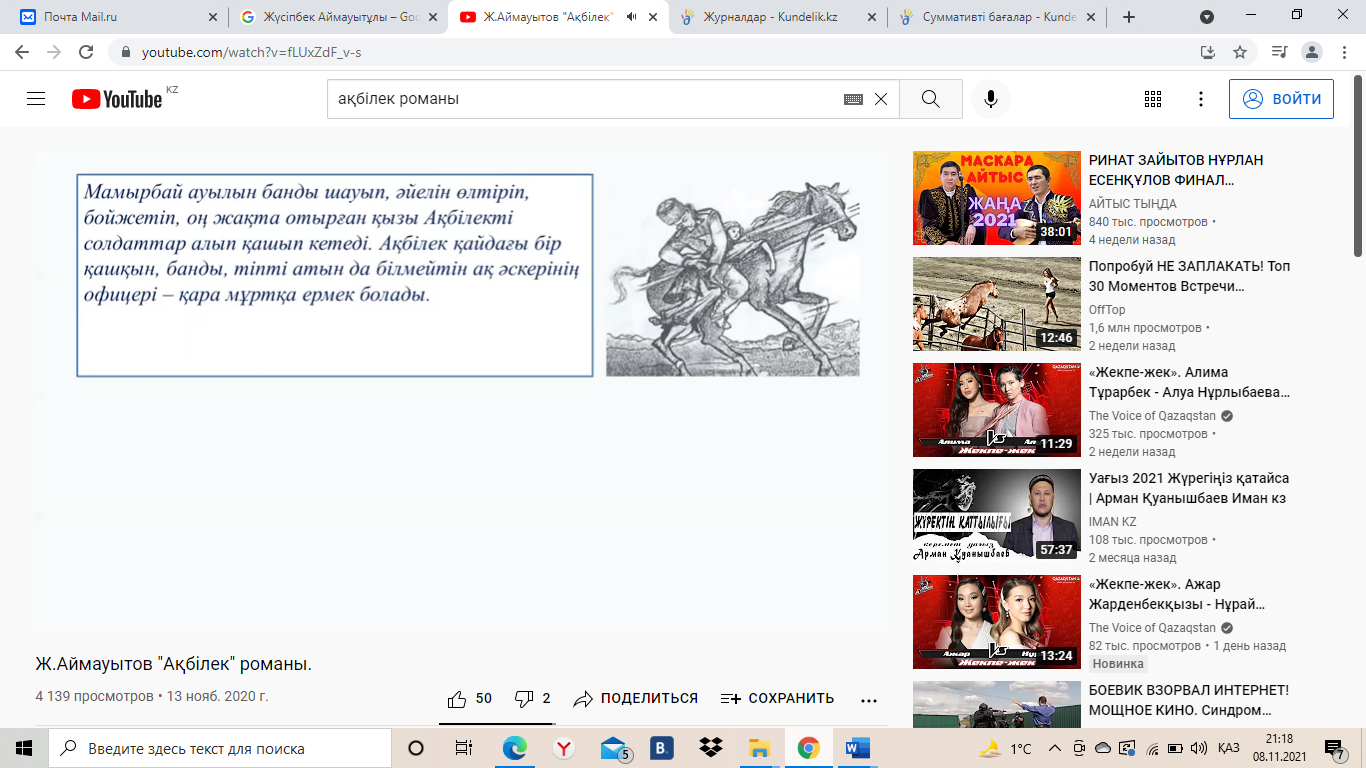Open the tab search dropdown
1366x768 pixels.
[x=1207, y=17]
